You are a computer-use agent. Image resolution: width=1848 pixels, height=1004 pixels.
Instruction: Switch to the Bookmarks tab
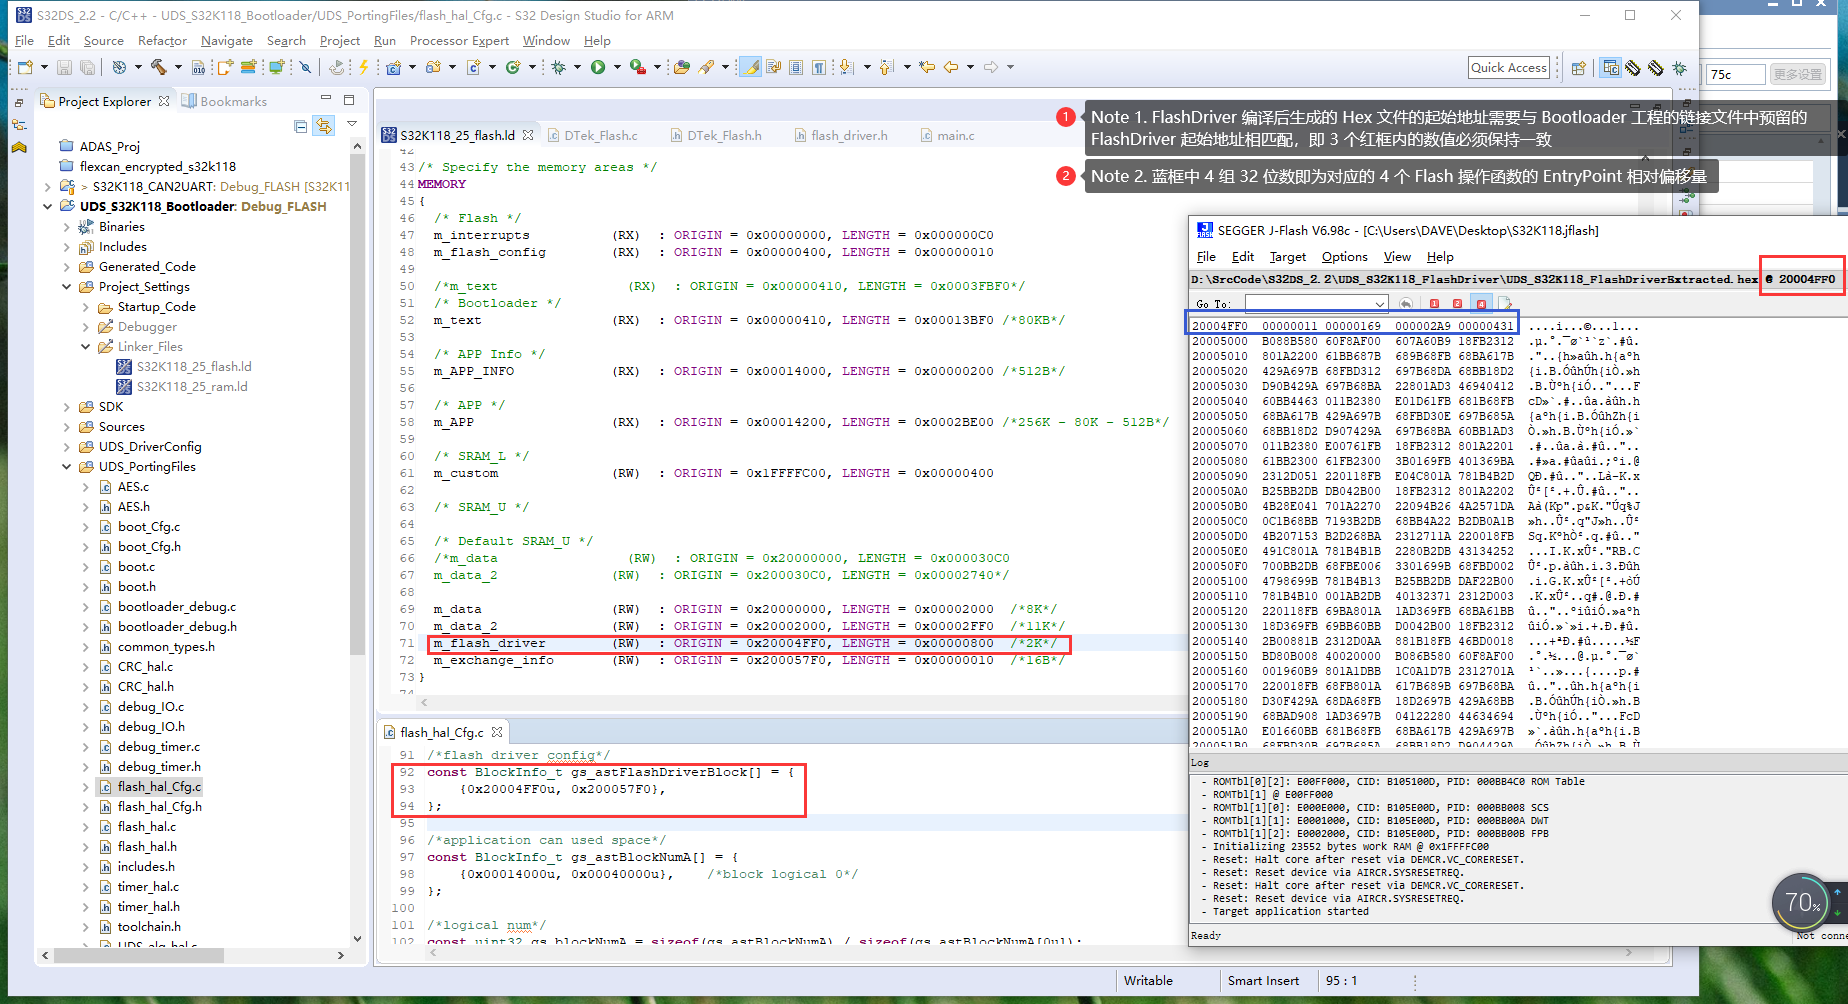click(225, 101)
